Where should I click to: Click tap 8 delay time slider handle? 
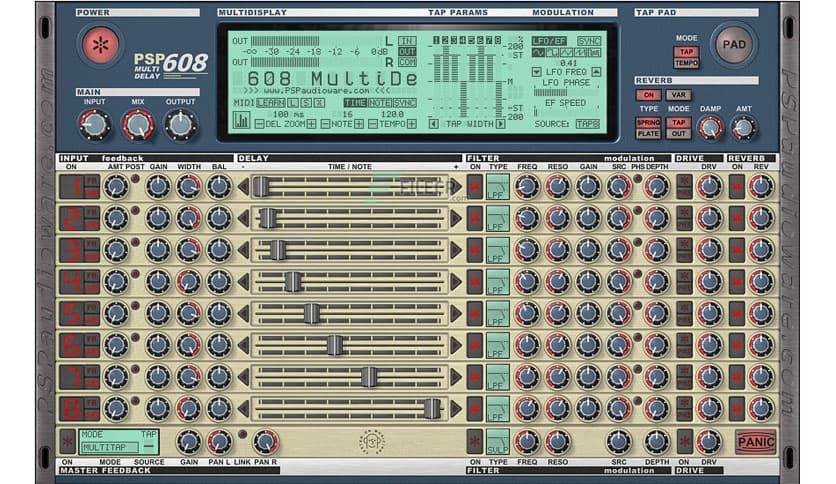(432, 409)
